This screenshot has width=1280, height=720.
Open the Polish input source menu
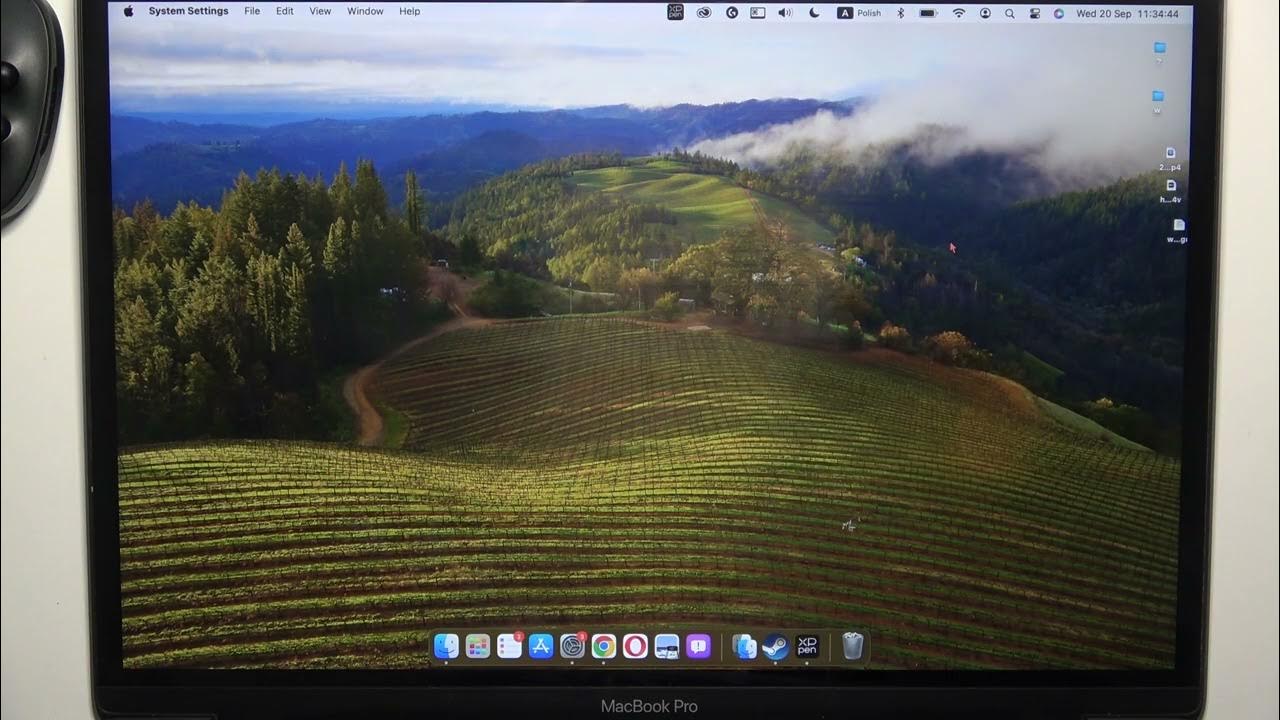860,13
